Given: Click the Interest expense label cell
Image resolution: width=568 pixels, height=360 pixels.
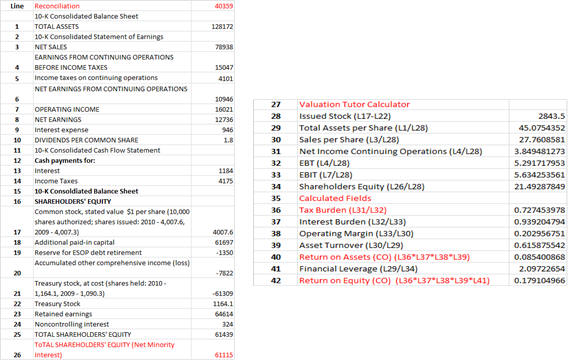Looking at the screenshot, I should (112, 130).
